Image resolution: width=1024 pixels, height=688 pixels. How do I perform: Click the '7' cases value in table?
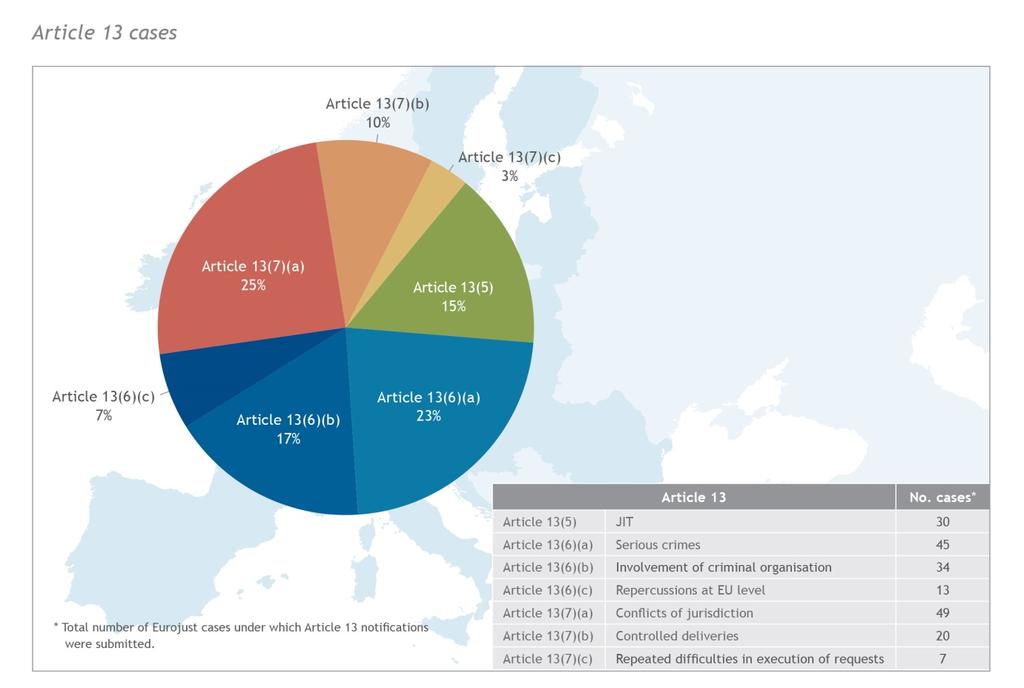942,659
